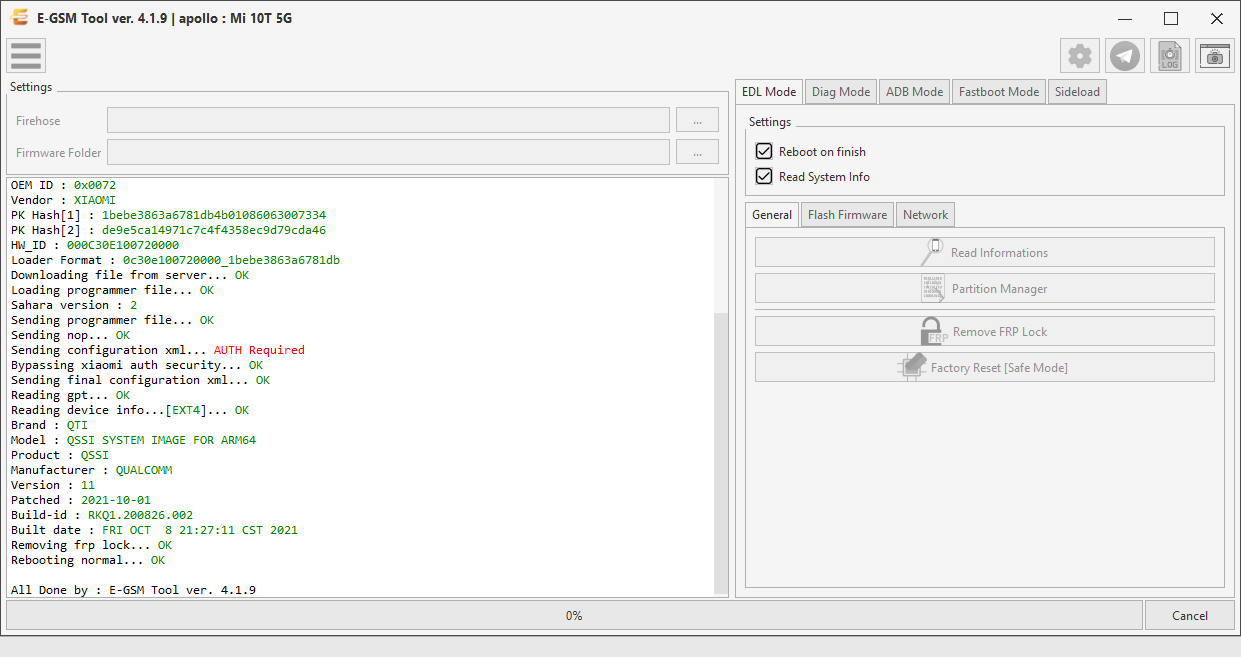1241x657 pixels.
Task: Click Removing frp lock... OK line
Action: (x=91, y=545)
